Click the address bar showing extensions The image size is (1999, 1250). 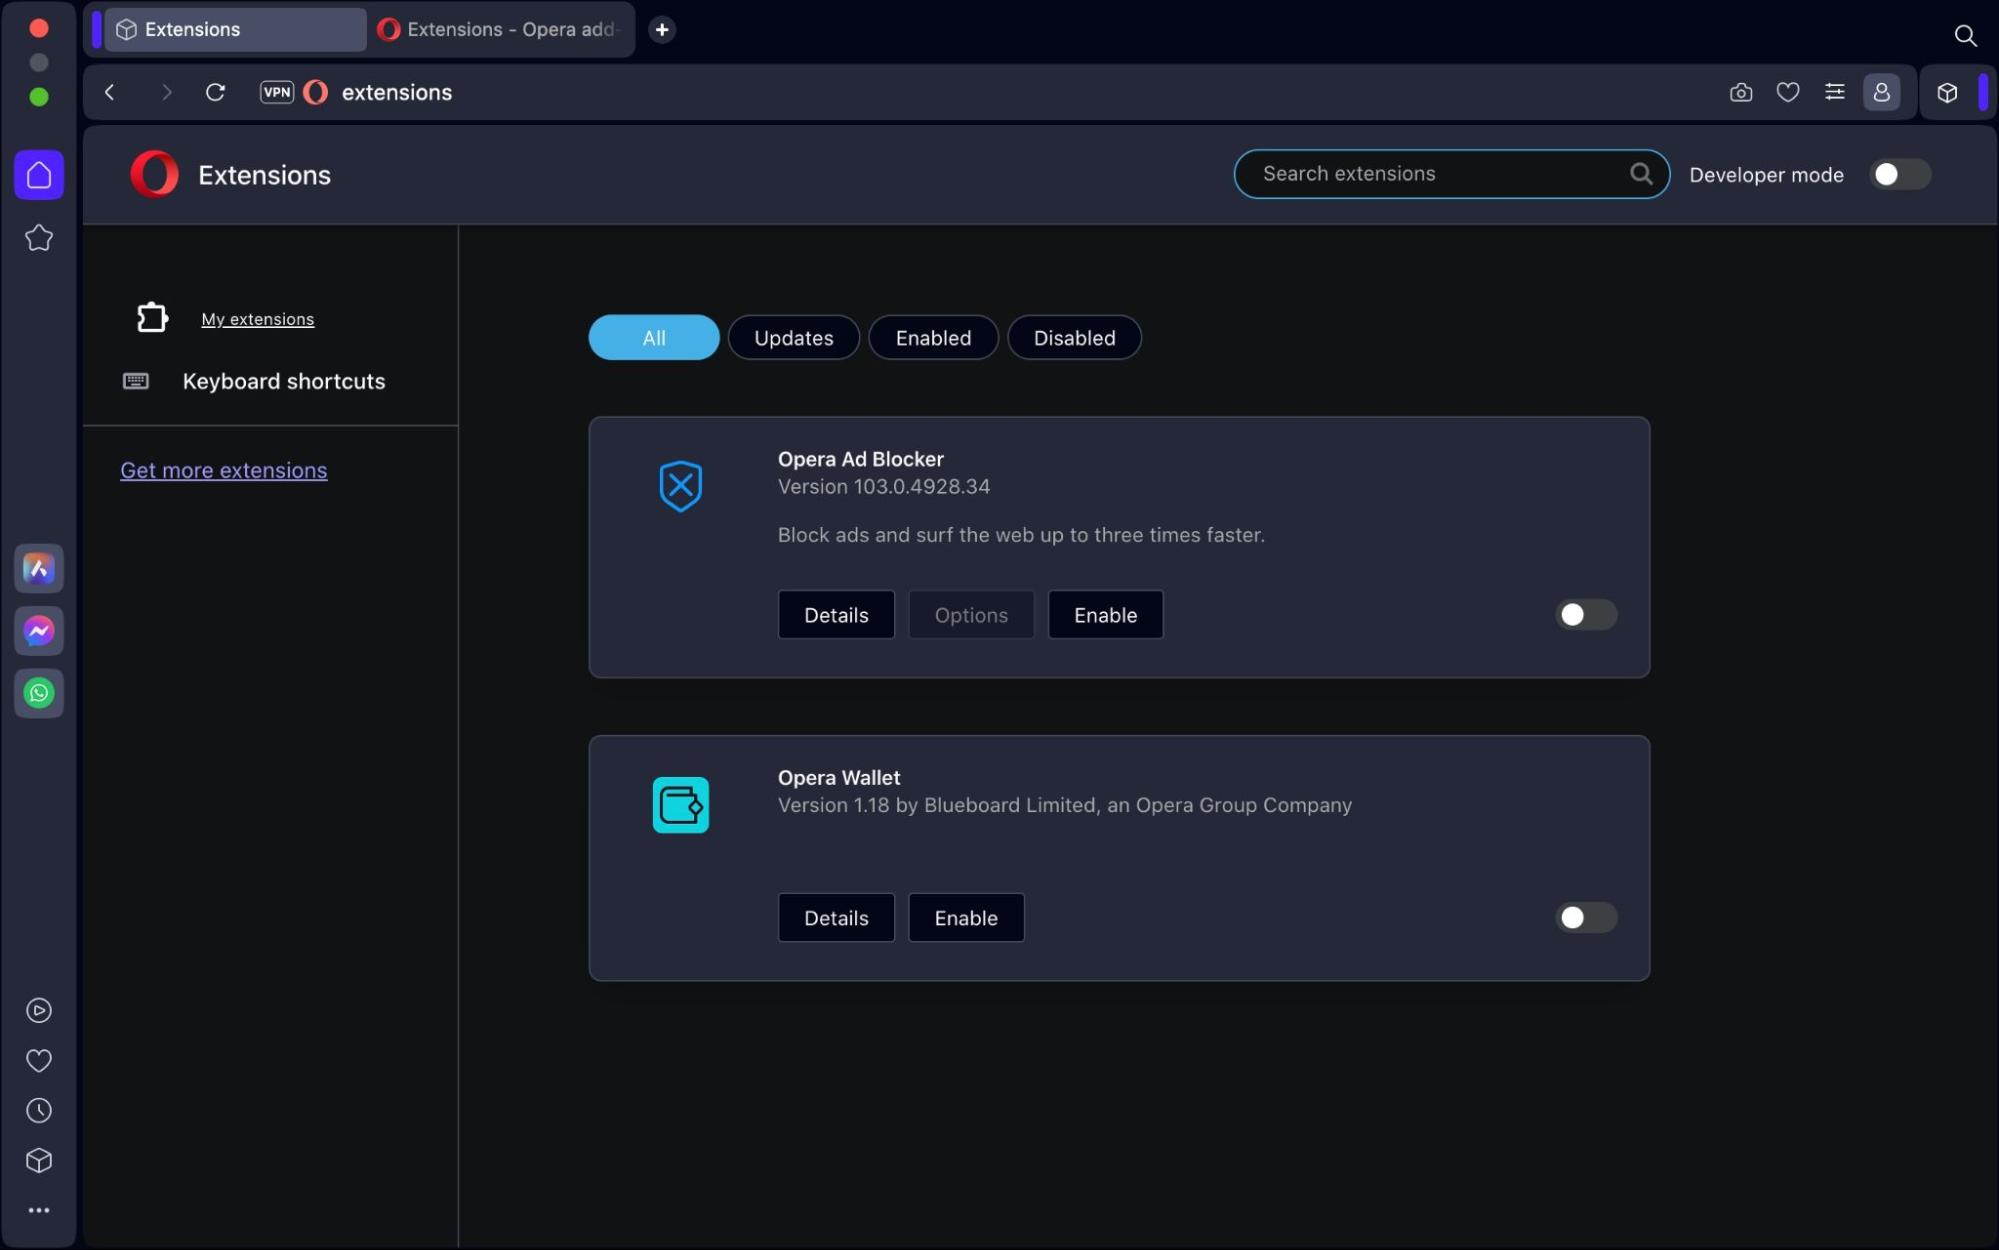tap(397, 93)
